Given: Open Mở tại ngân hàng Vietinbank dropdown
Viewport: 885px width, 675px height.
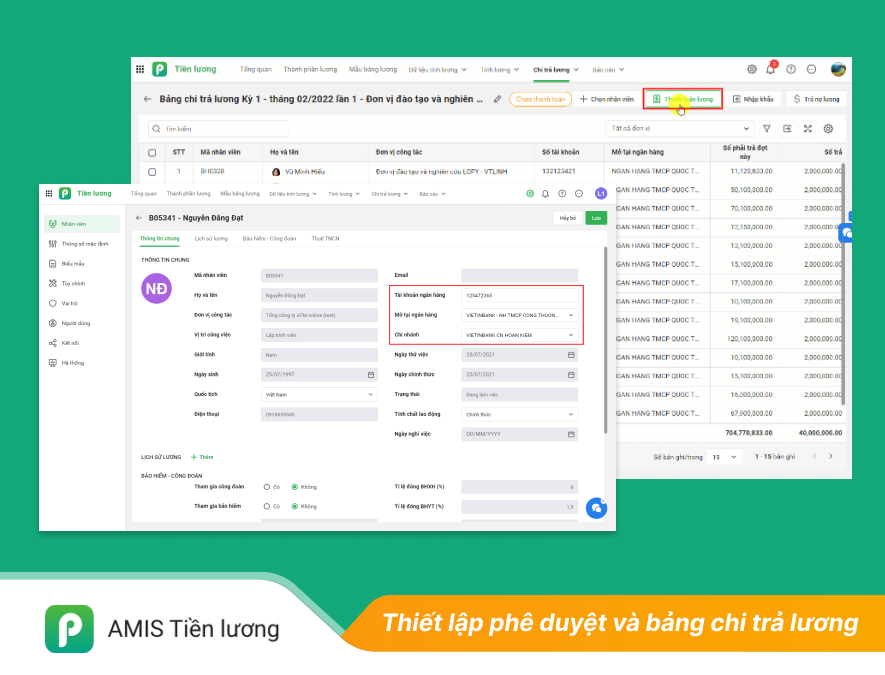Looking at the screenshot, I should coord(519,315).
